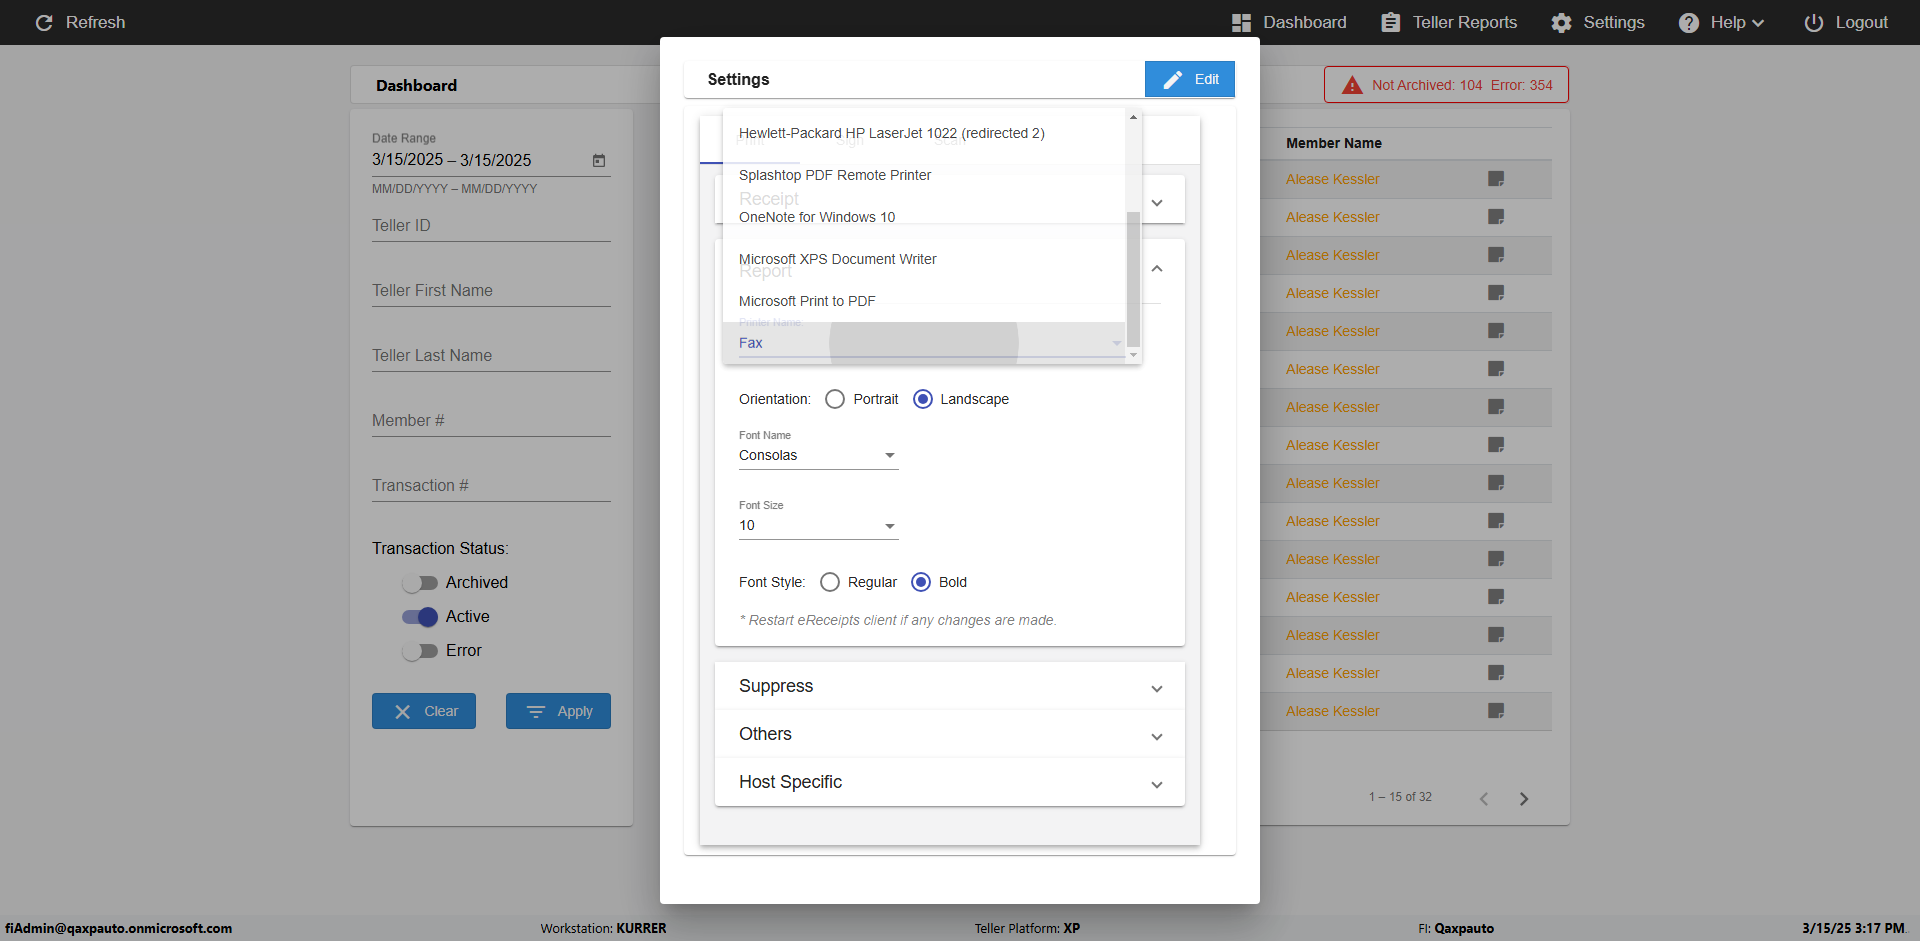
Task: Open the Font Name dropdown
Action: coord(818,456)
